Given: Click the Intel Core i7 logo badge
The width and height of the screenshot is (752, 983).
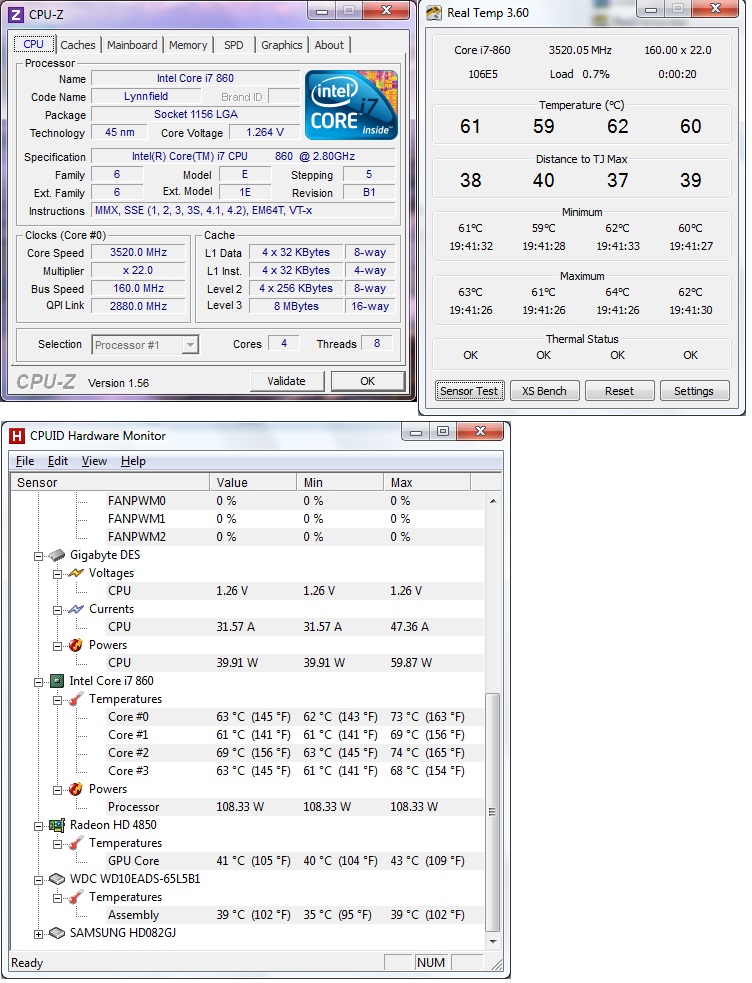Looking at the screenshot, I should click(x=351, y=105).
